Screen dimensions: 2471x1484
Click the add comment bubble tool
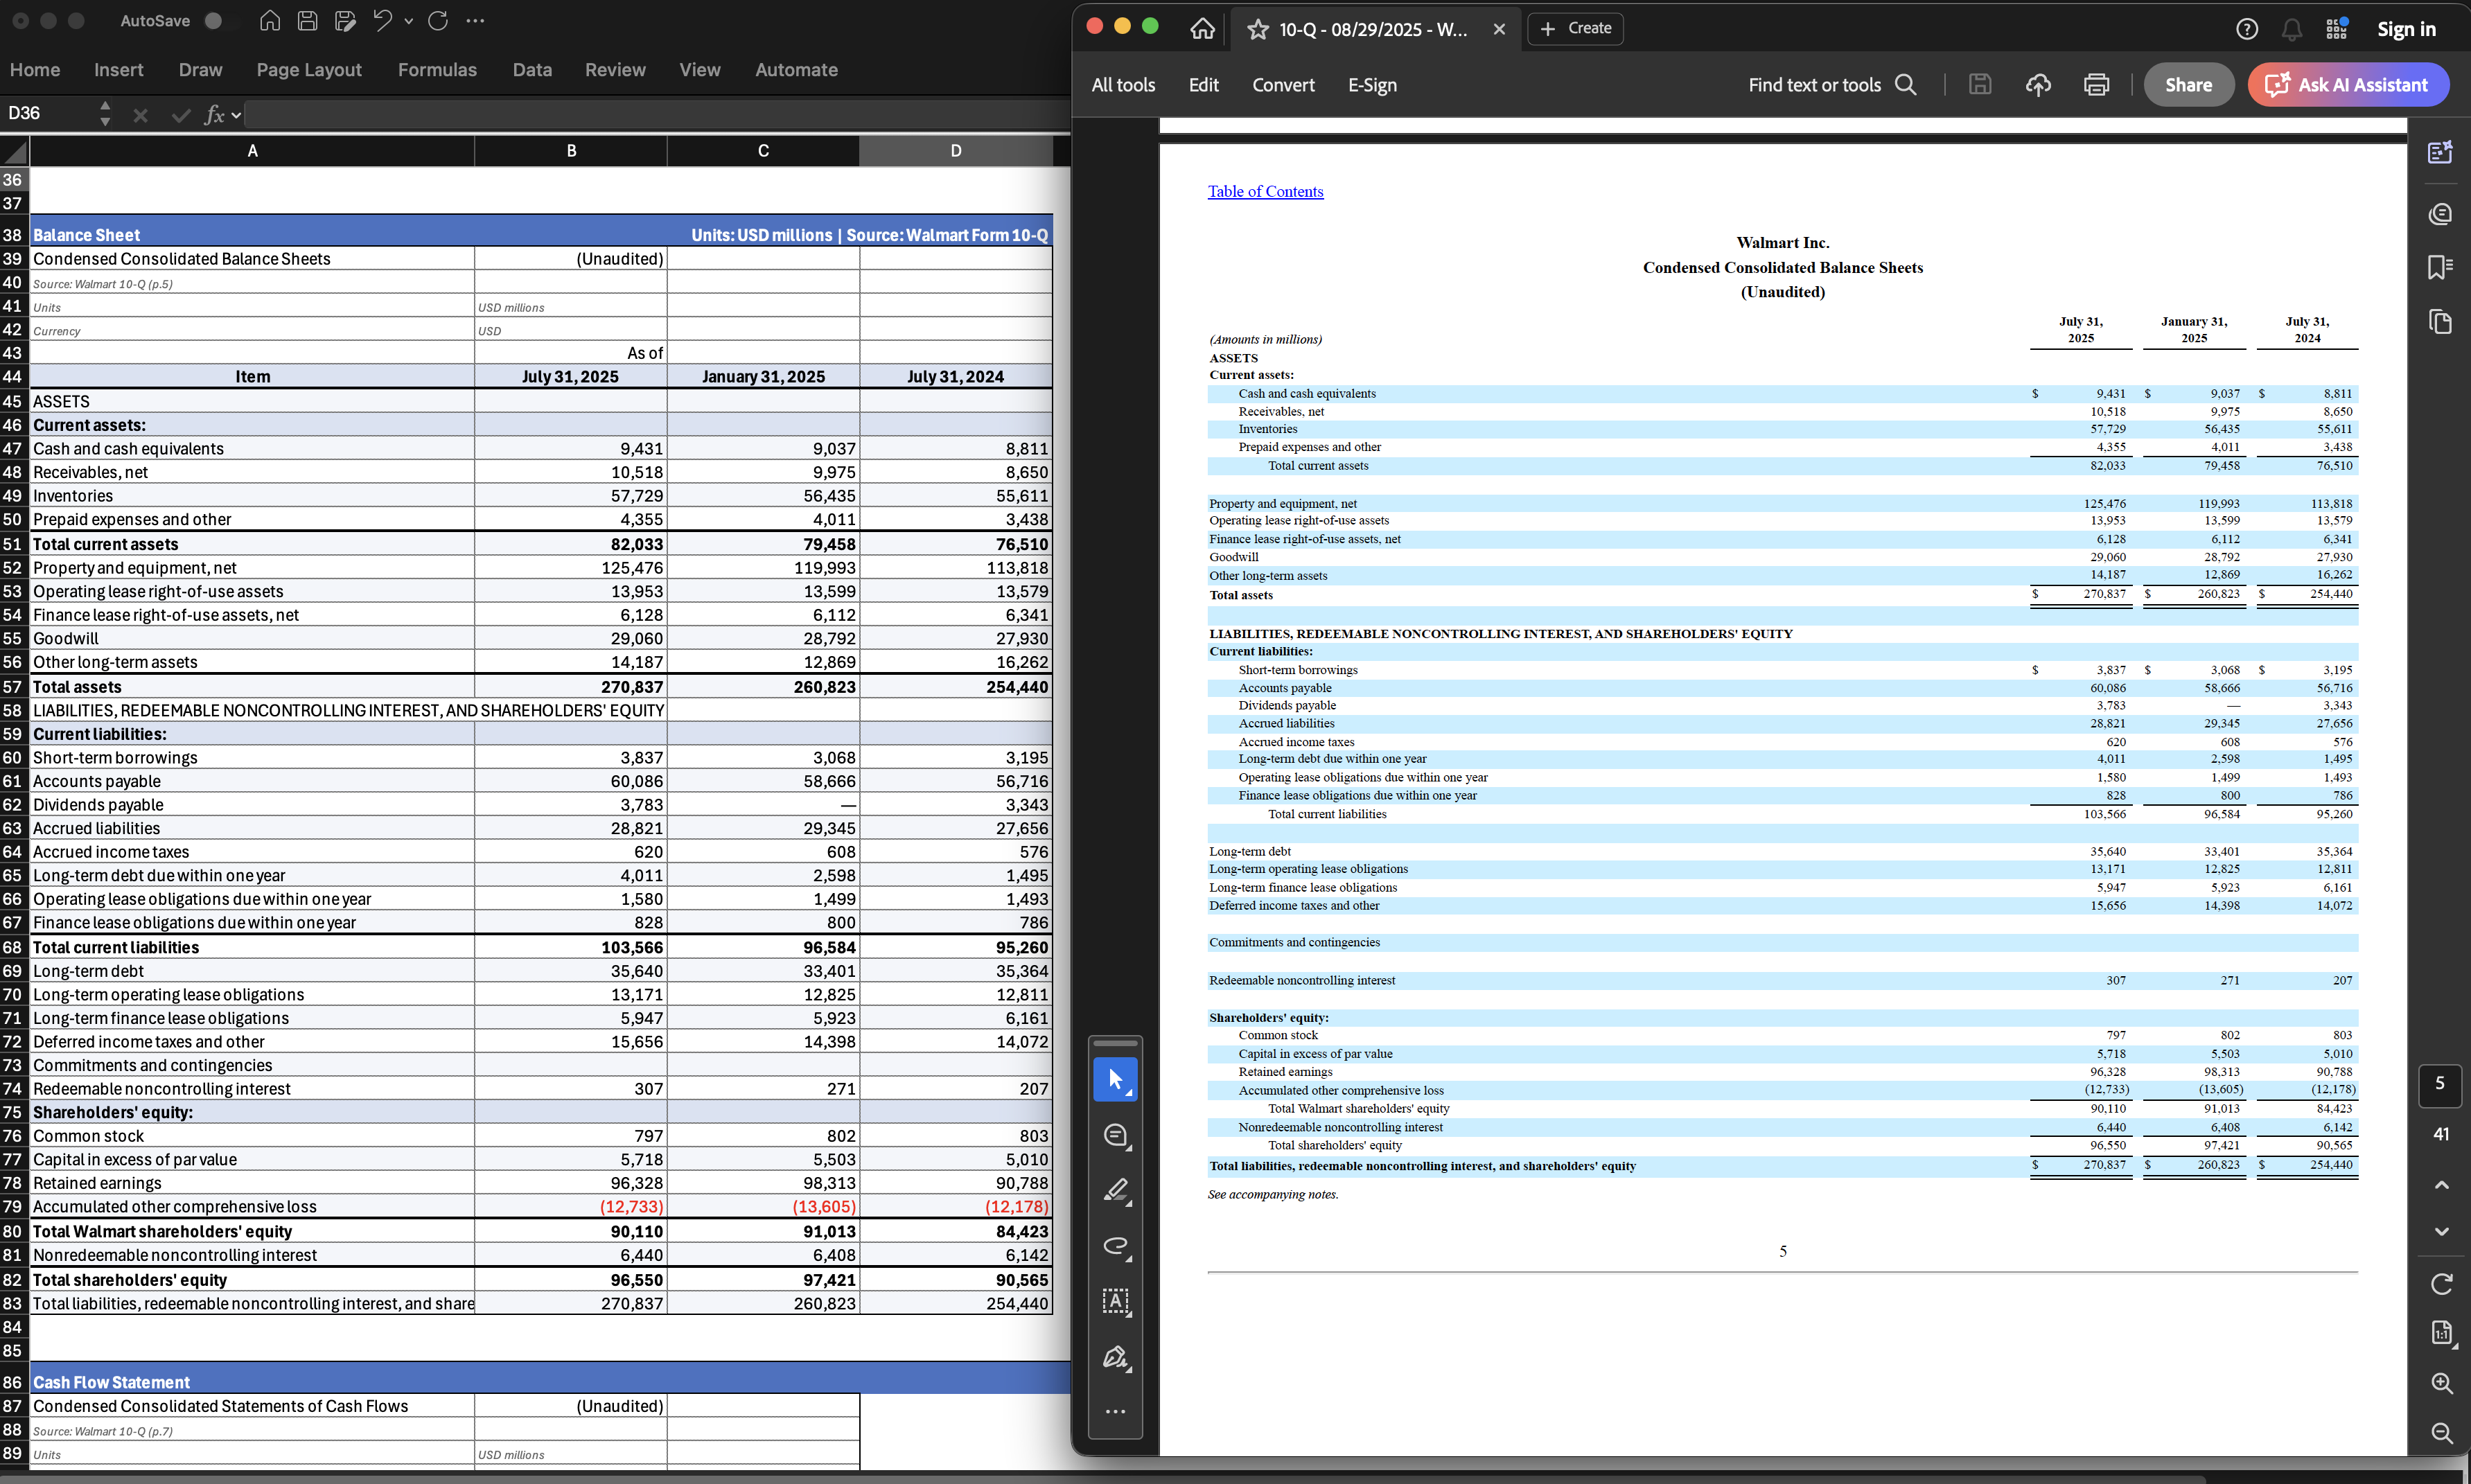point(1115,1135)
